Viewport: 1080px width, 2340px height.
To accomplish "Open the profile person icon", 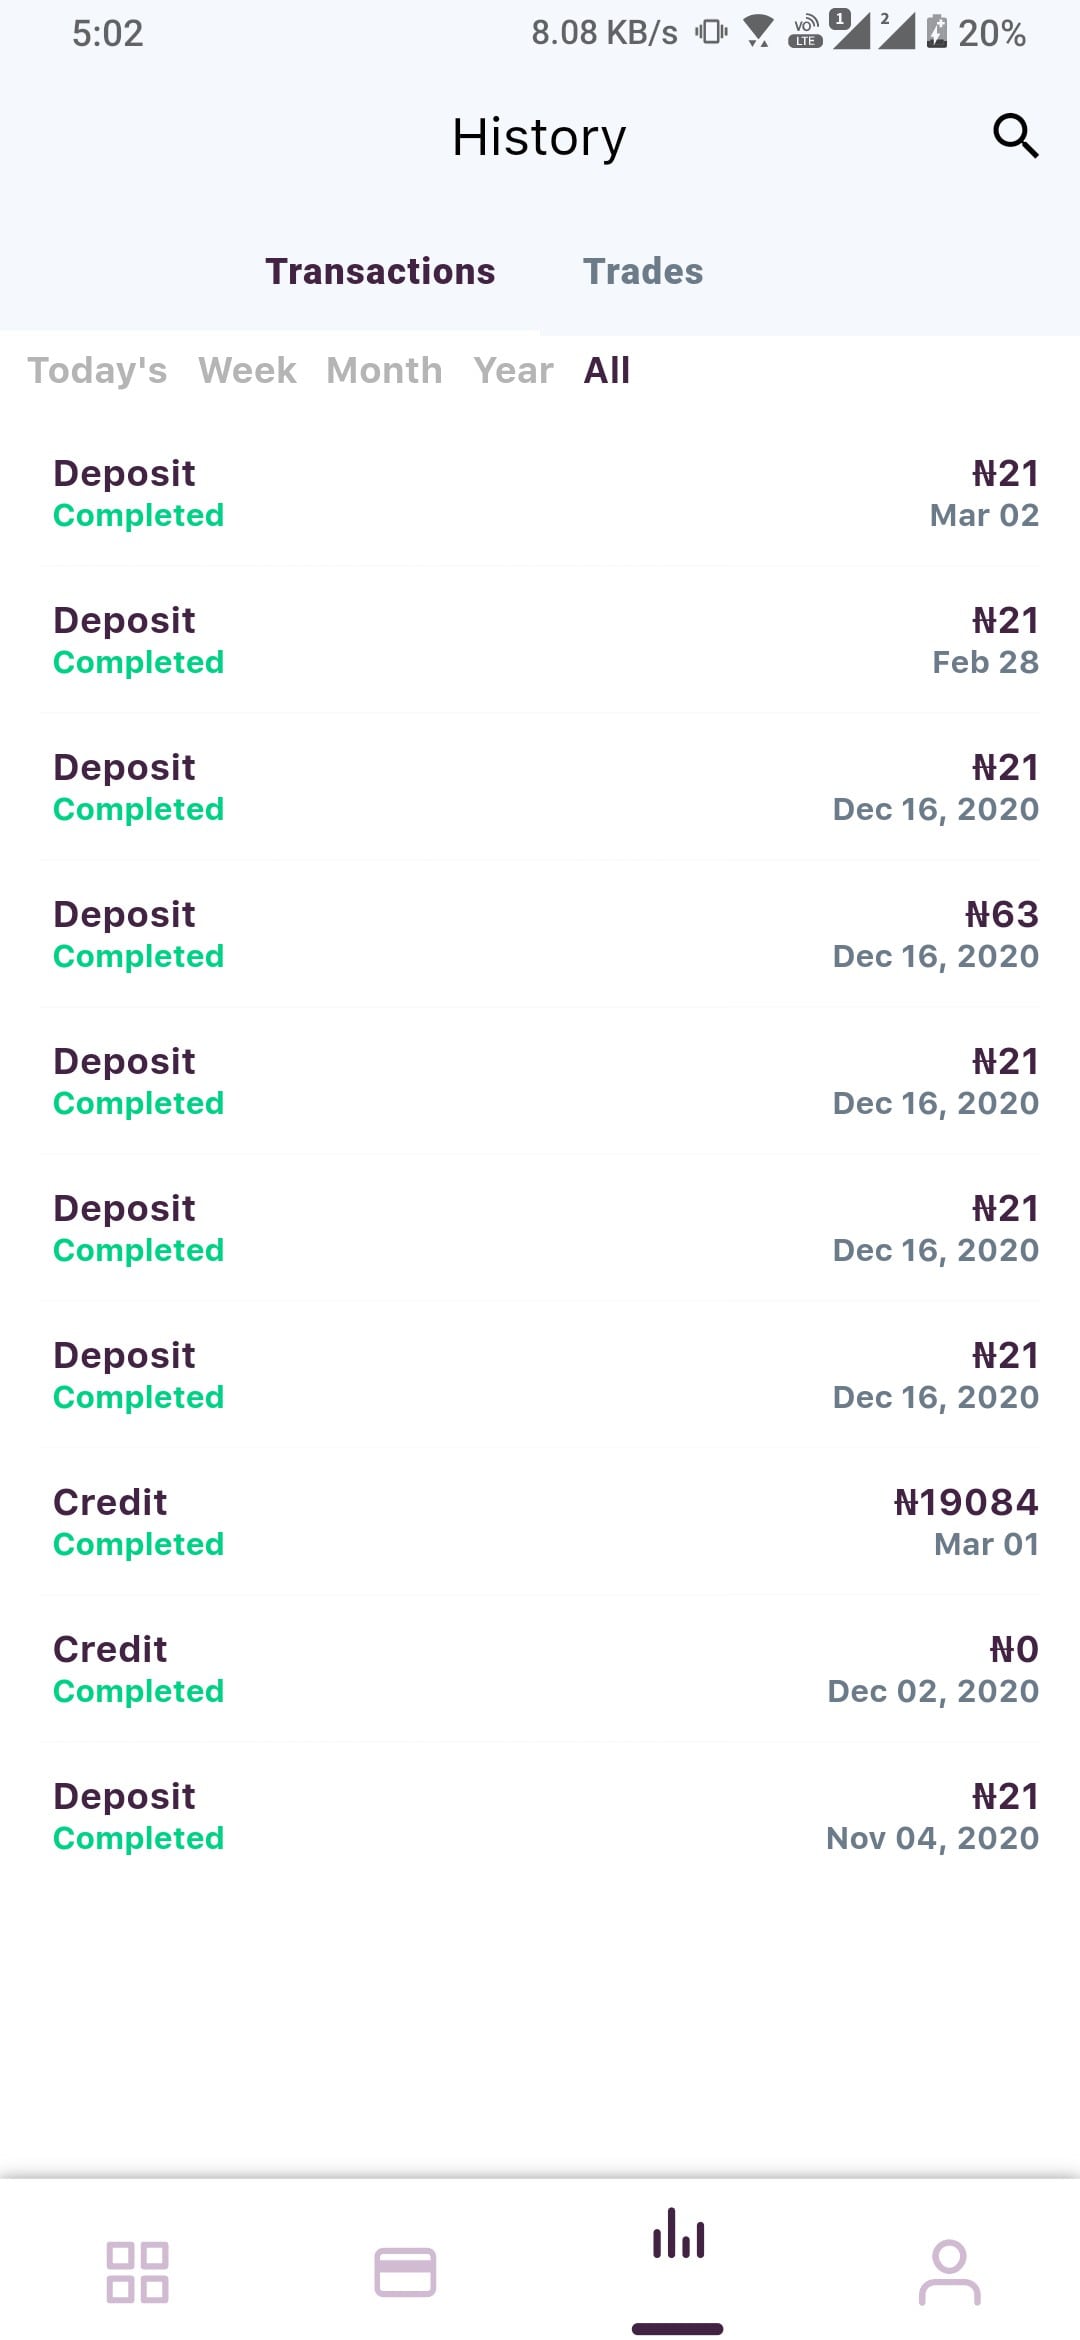I will click(949, 2271).
